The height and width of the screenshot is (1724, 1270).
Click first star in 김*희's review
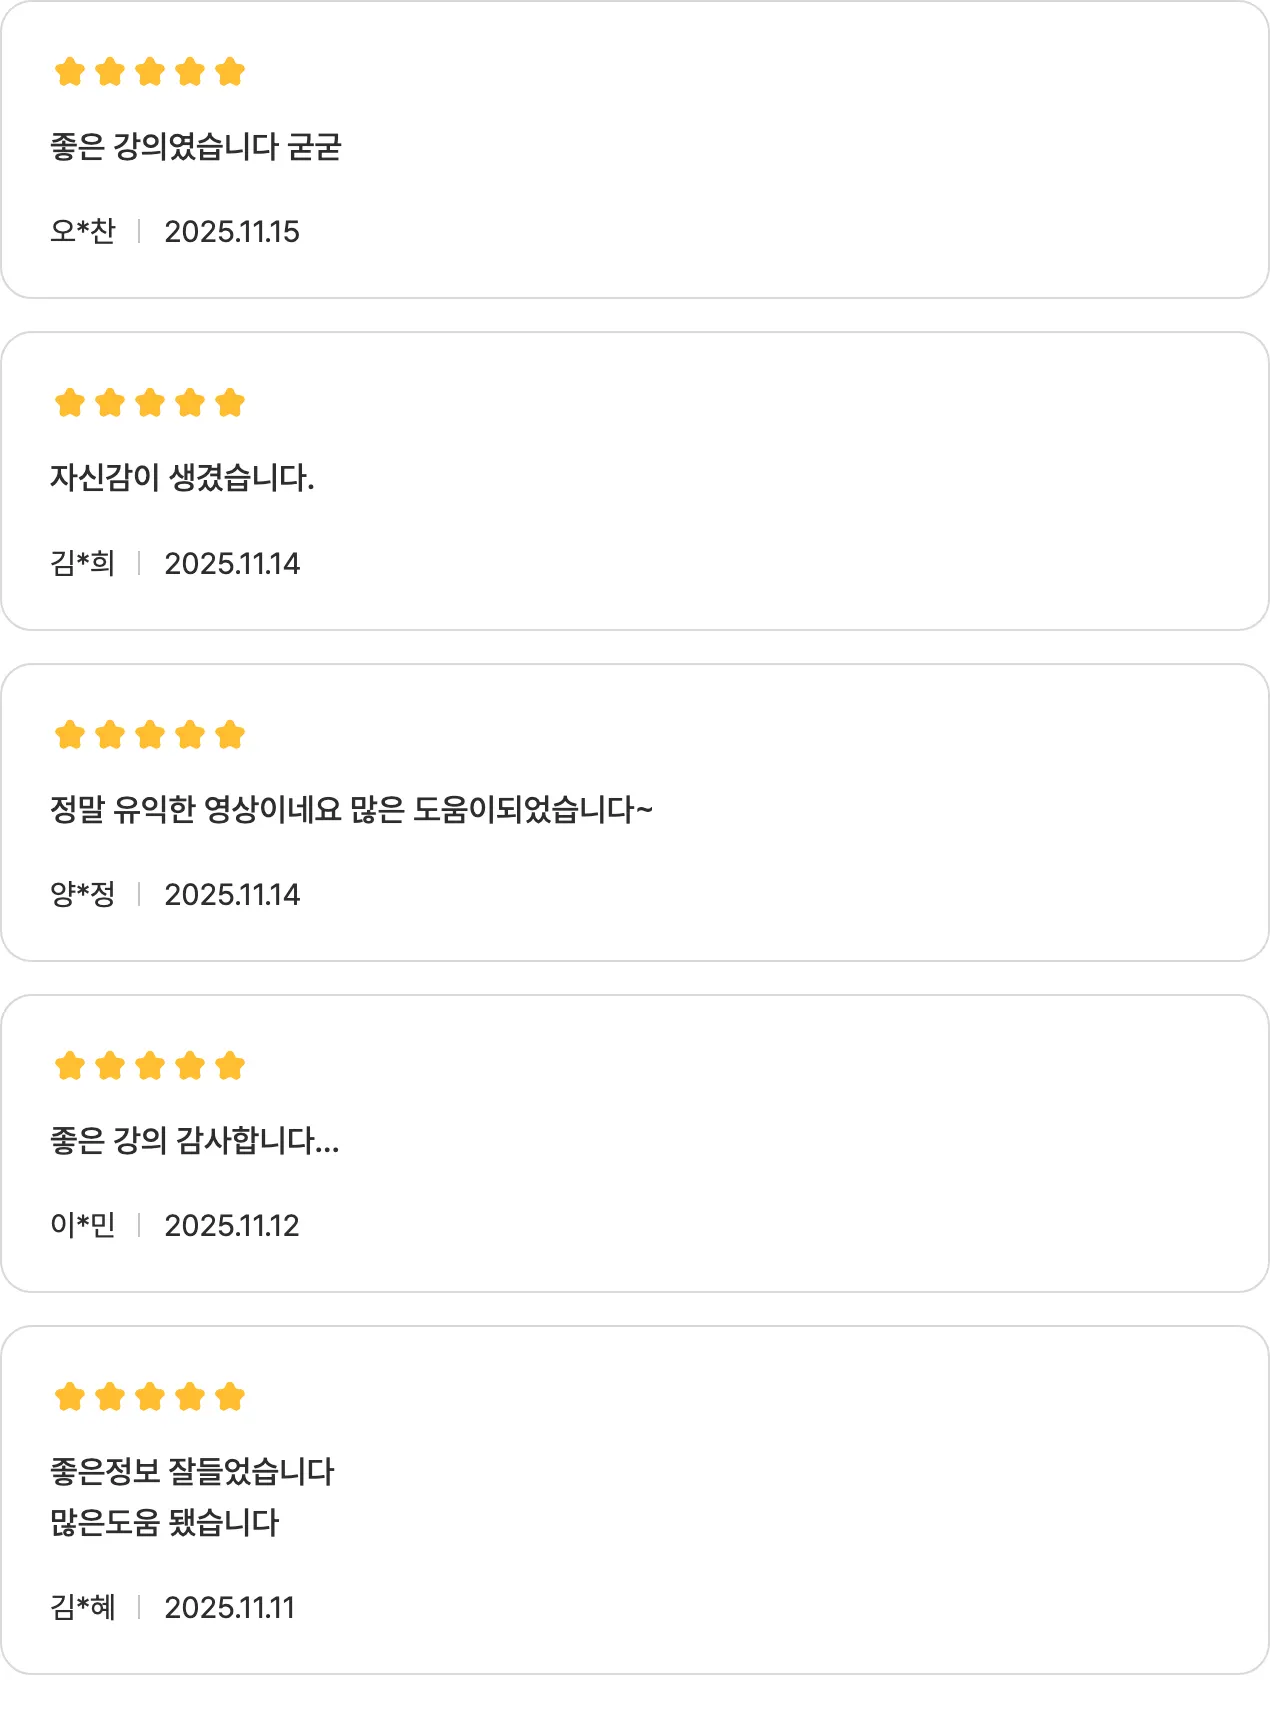point(70,403)
